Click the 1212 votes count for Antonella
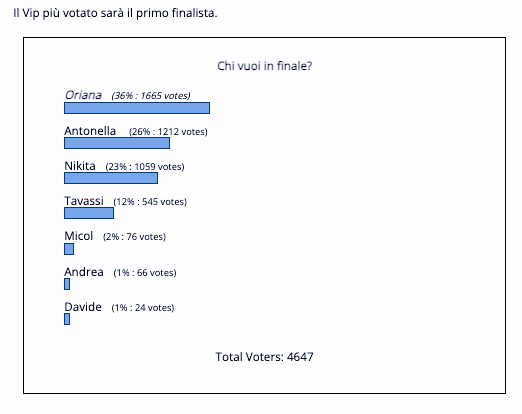This screenshot has height=414, width=522. pyautogui.click(x=182, y=132)
